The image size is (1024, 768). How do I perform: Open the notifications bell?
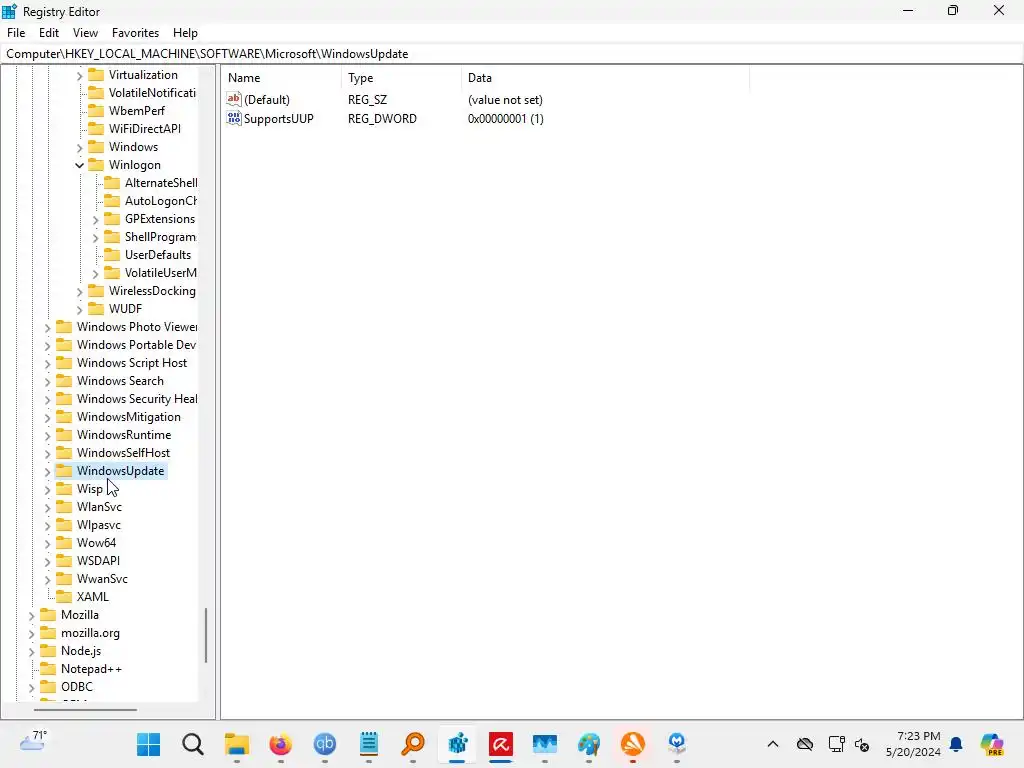point(956,744)
